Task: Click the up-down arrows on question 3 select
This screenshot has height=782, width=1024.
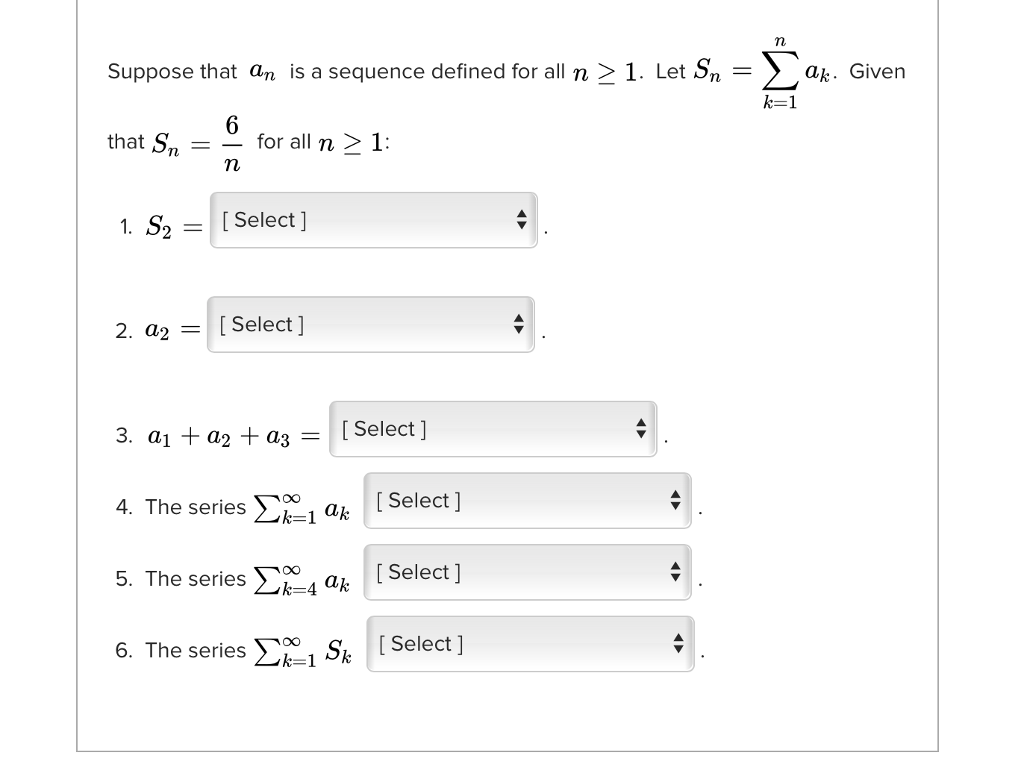Action: pos(641,429)
